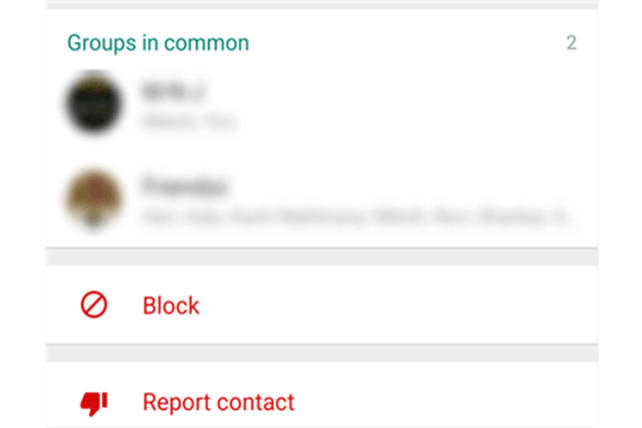Tap the red "Block" label
The image size is (642, 428).
click(171, 306)
